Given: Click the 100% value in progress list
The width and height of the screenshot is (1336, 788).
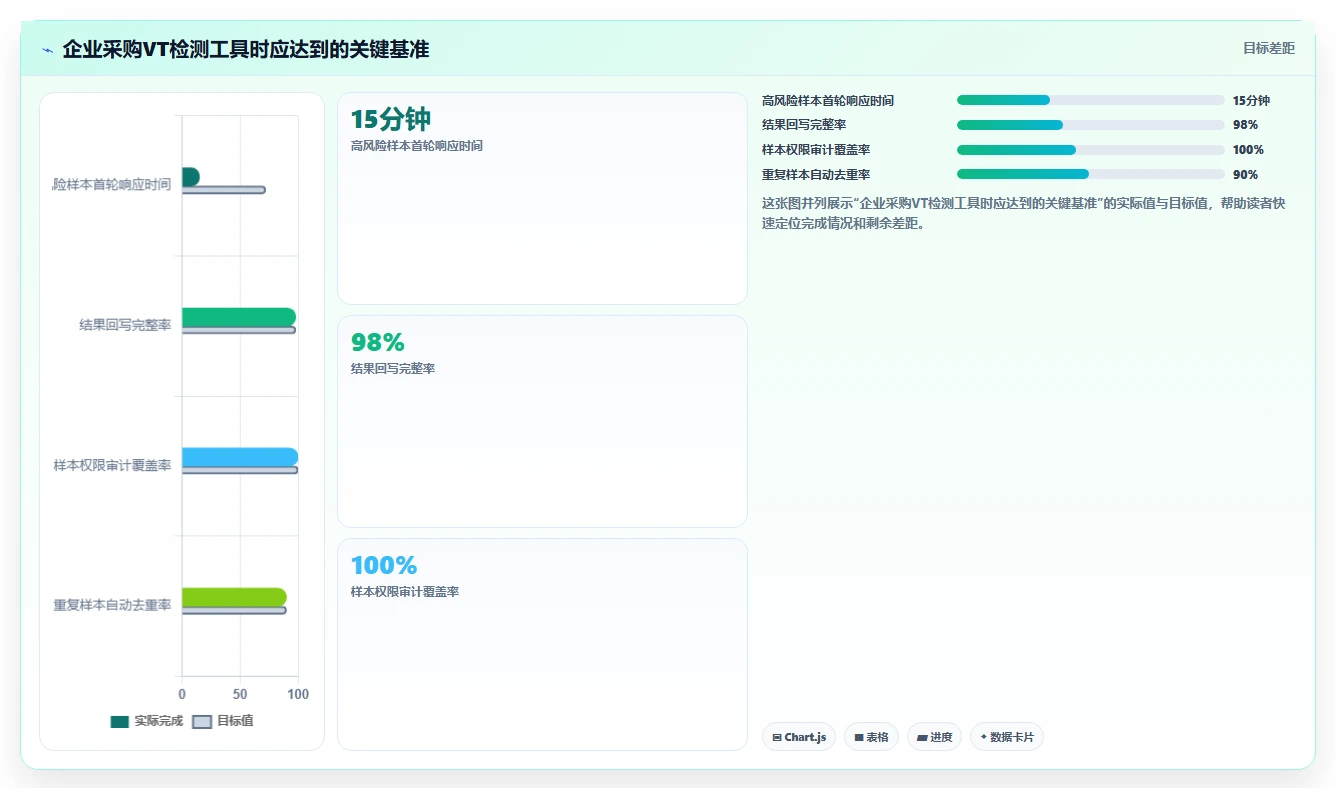Looking at the screenshot, I should click(1248, 150).
